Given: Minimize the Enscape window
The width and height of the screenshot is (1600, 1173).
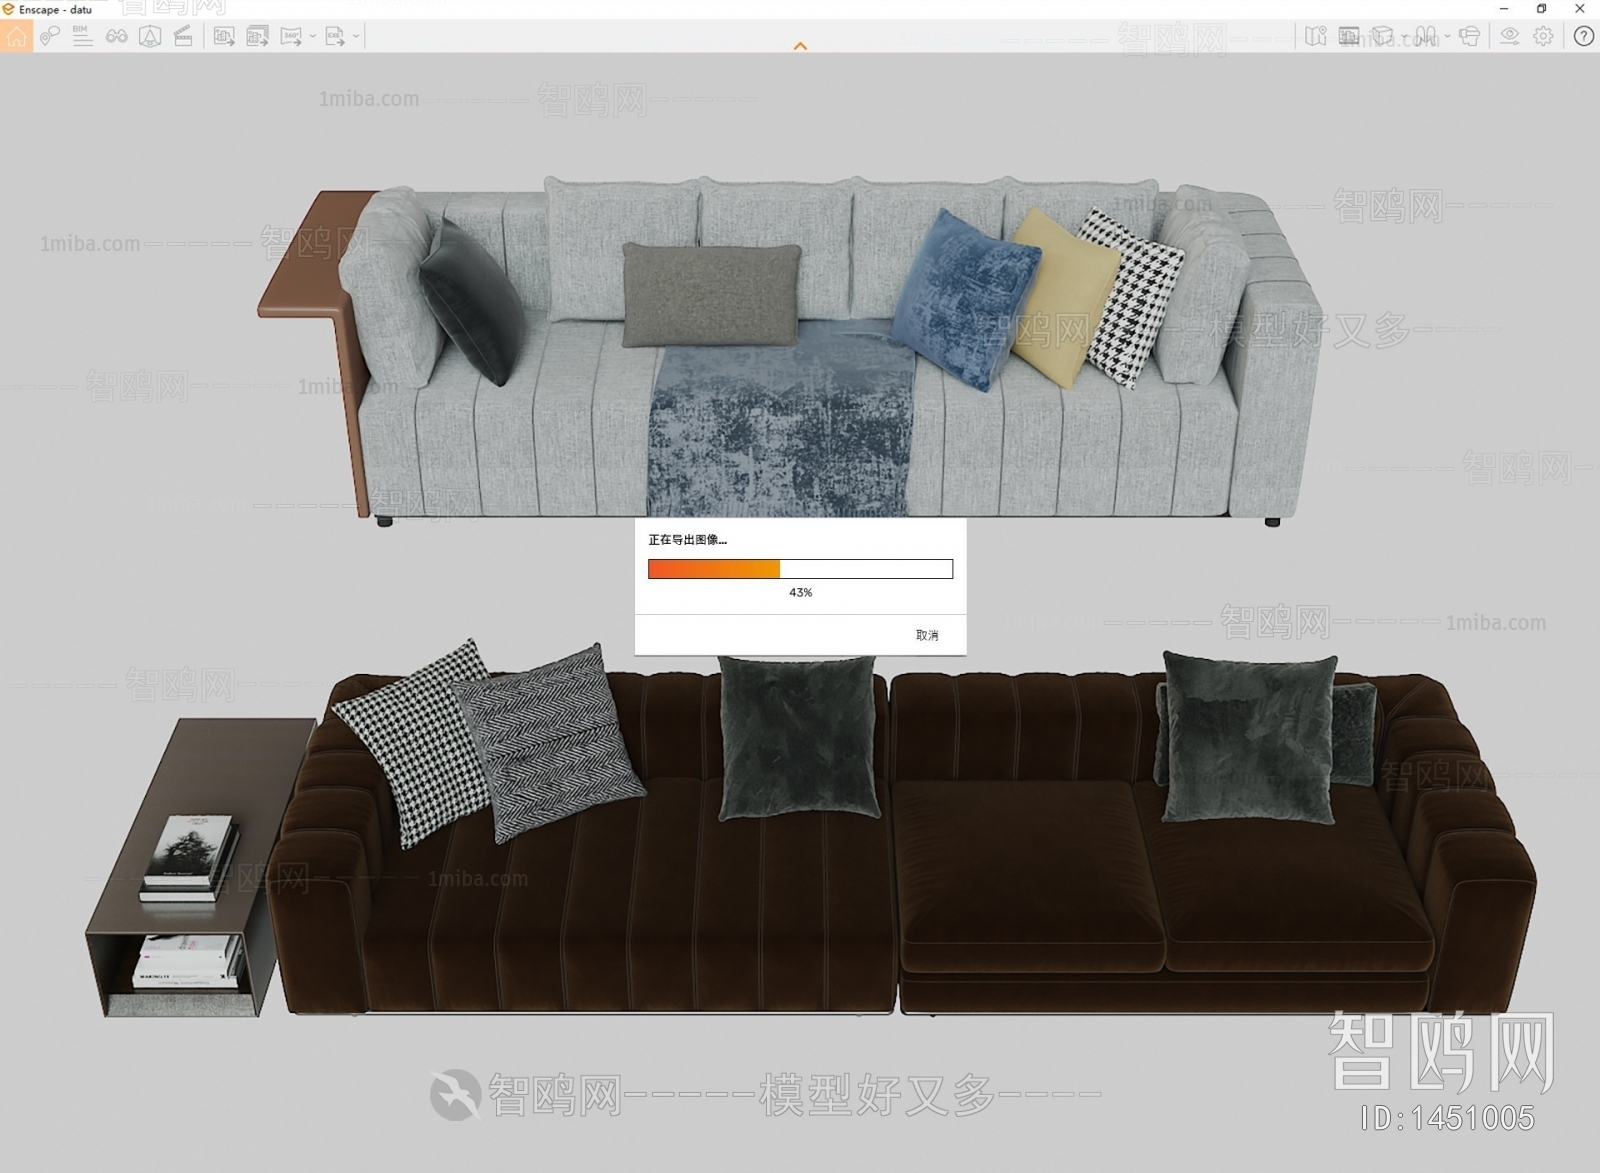Looking at the screenshot, I should [1503, 9].
